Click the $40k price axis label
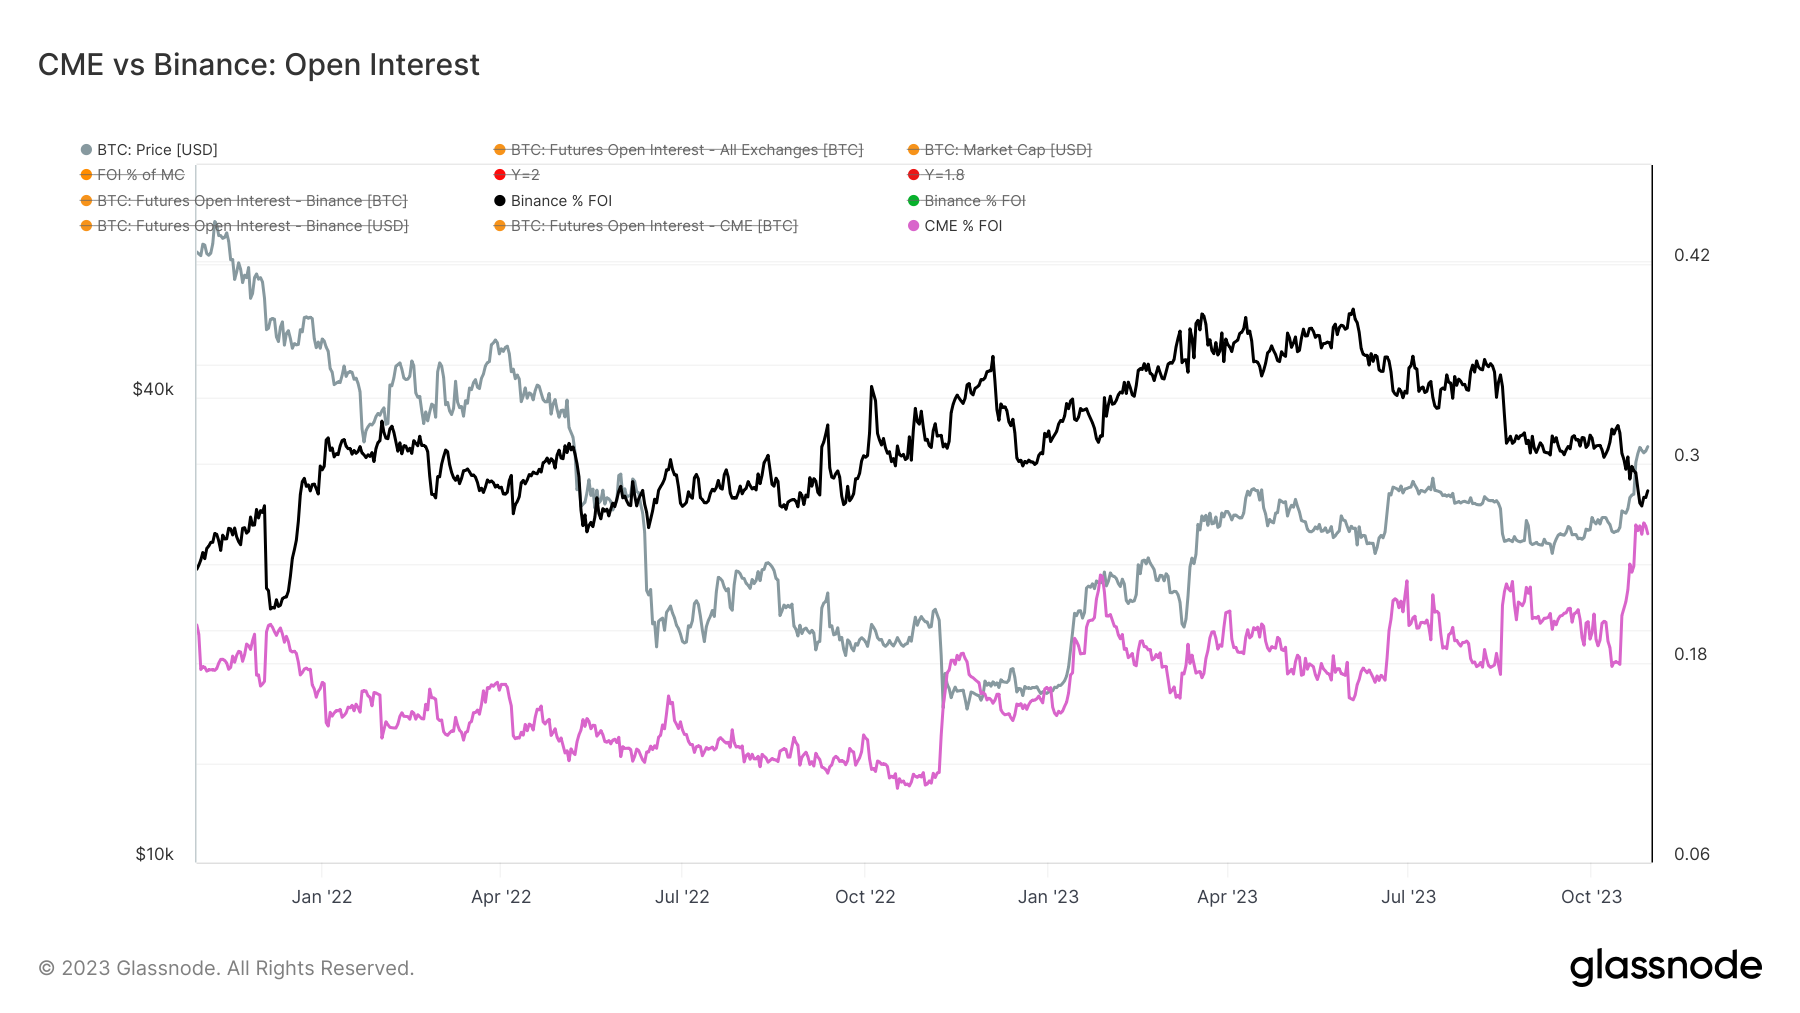This screenshot has height=1013, width=1800. pos(153,389)
